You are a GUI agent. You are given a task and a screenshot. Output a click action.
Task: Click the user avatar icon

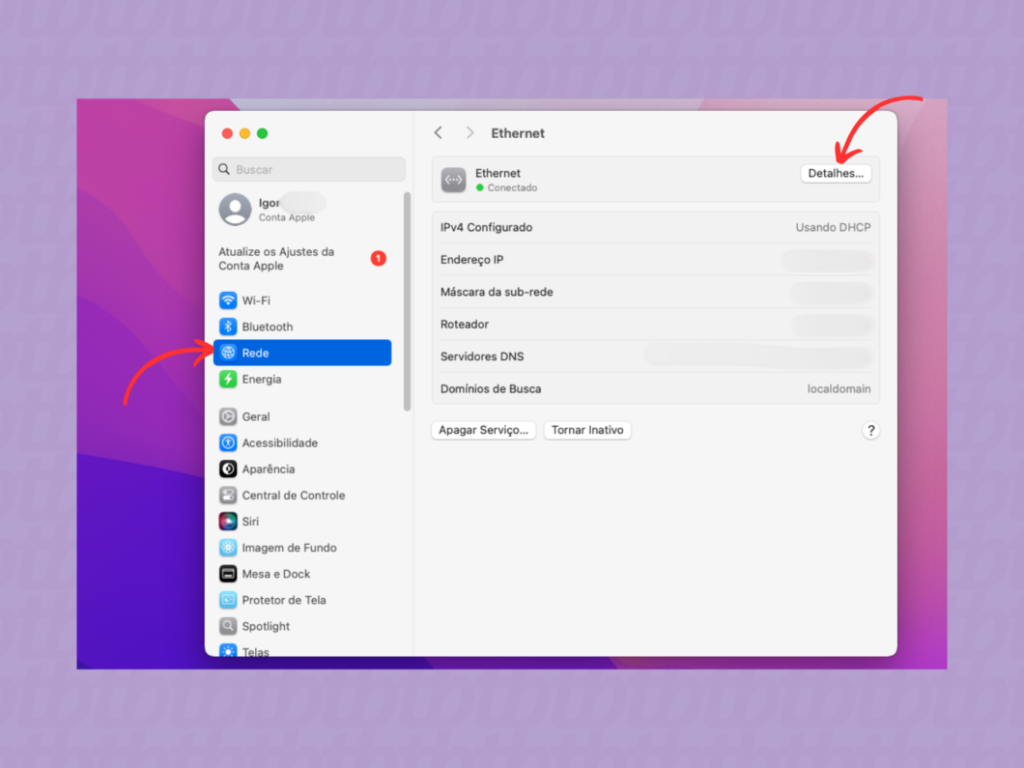[235, 209]
